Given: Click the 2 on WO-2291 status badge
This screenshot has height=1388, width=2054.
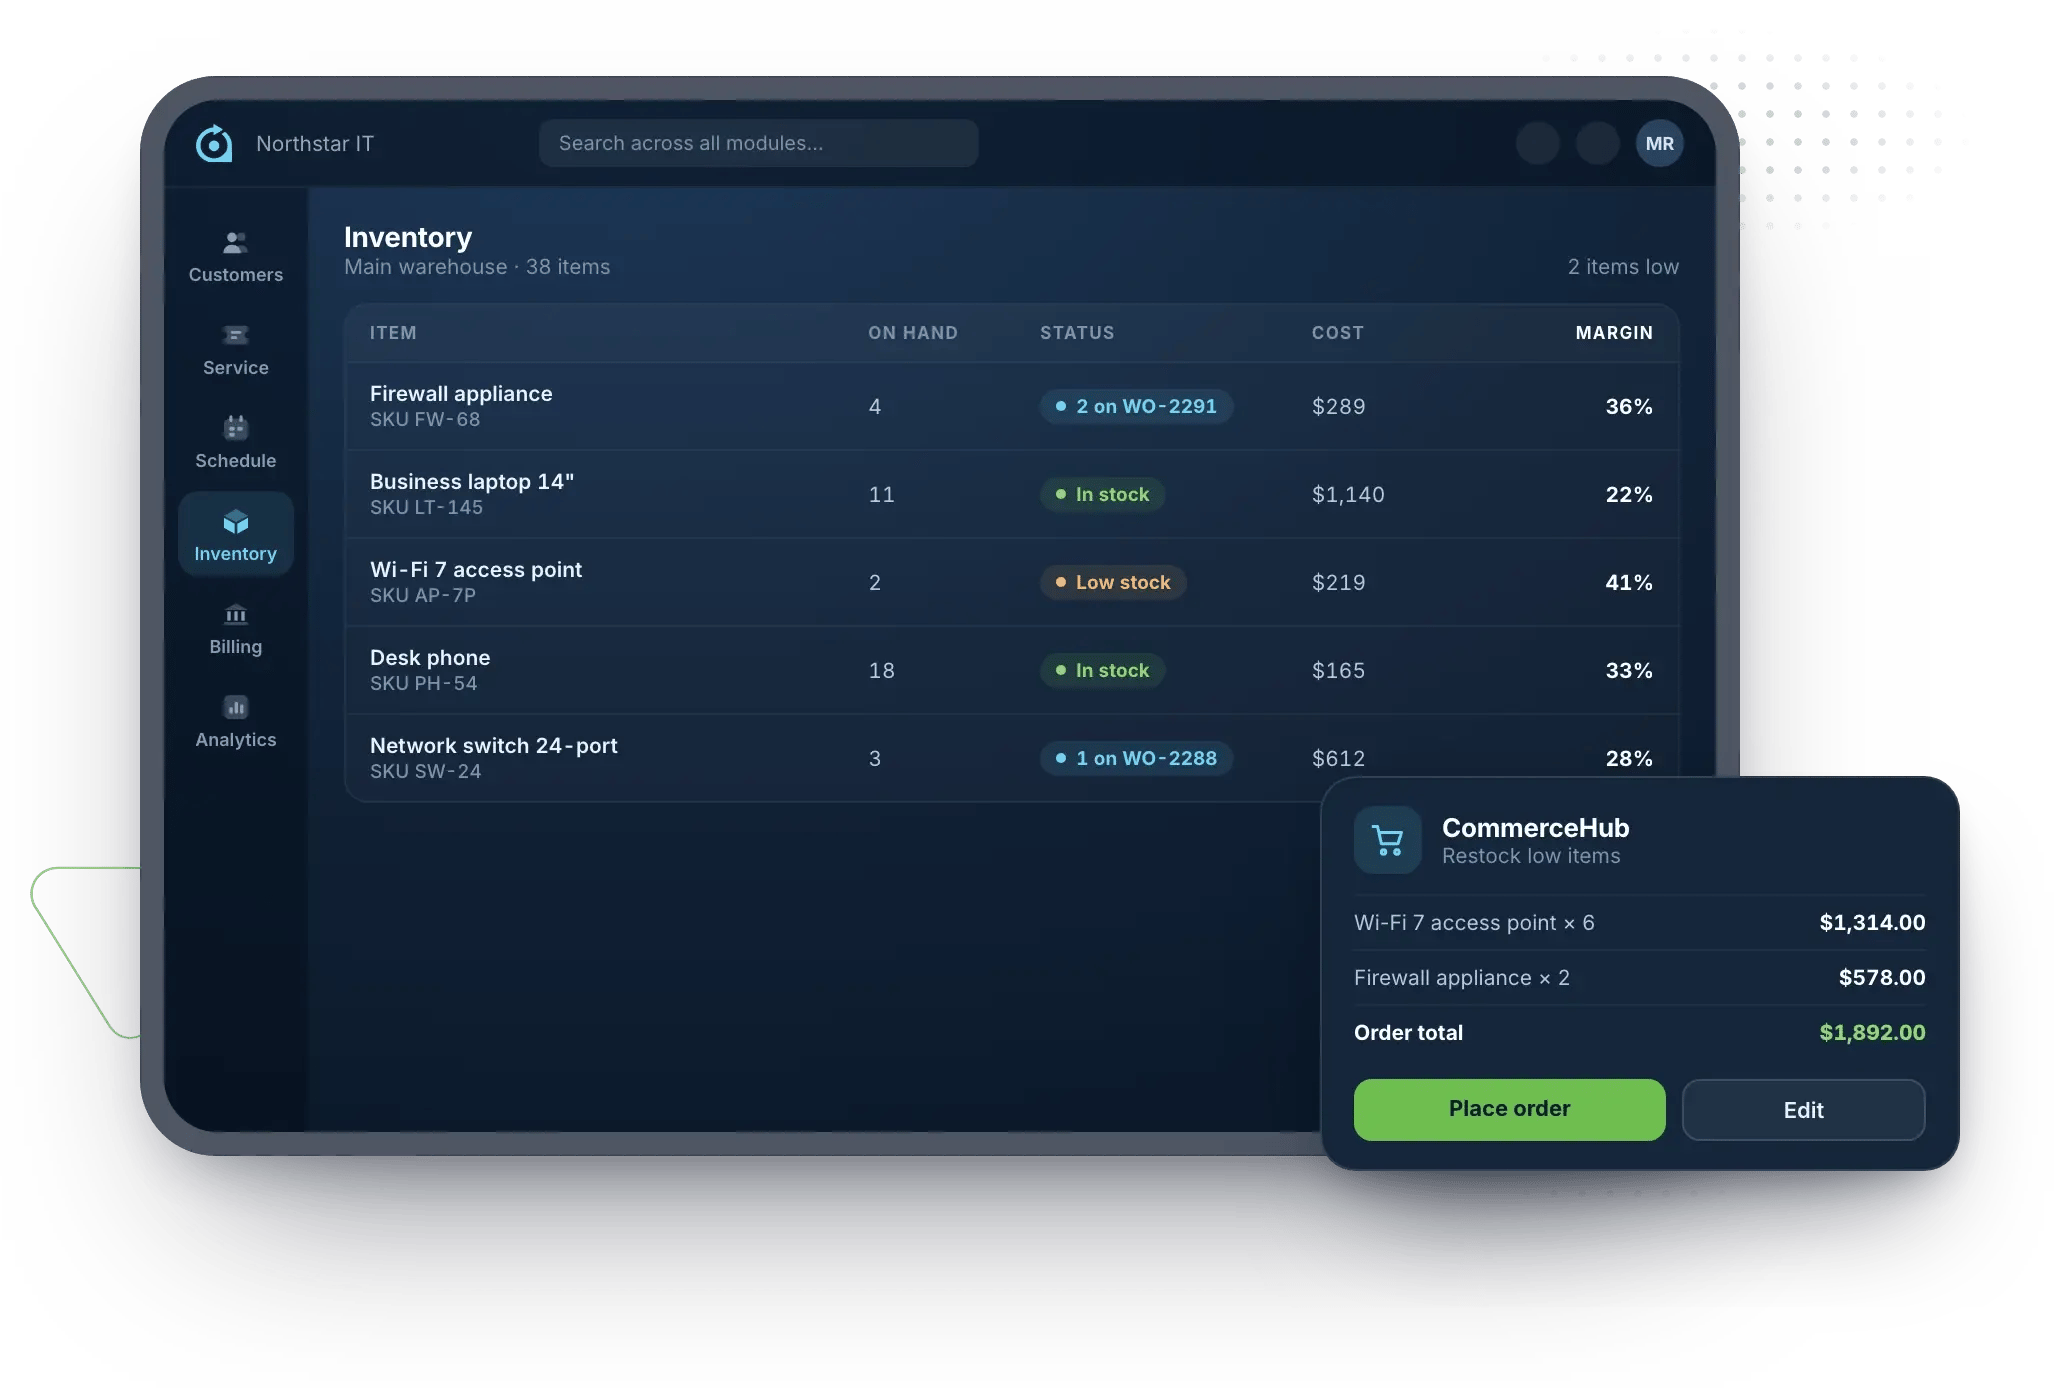Looking at the screenshot, I should pos(1136,406).
